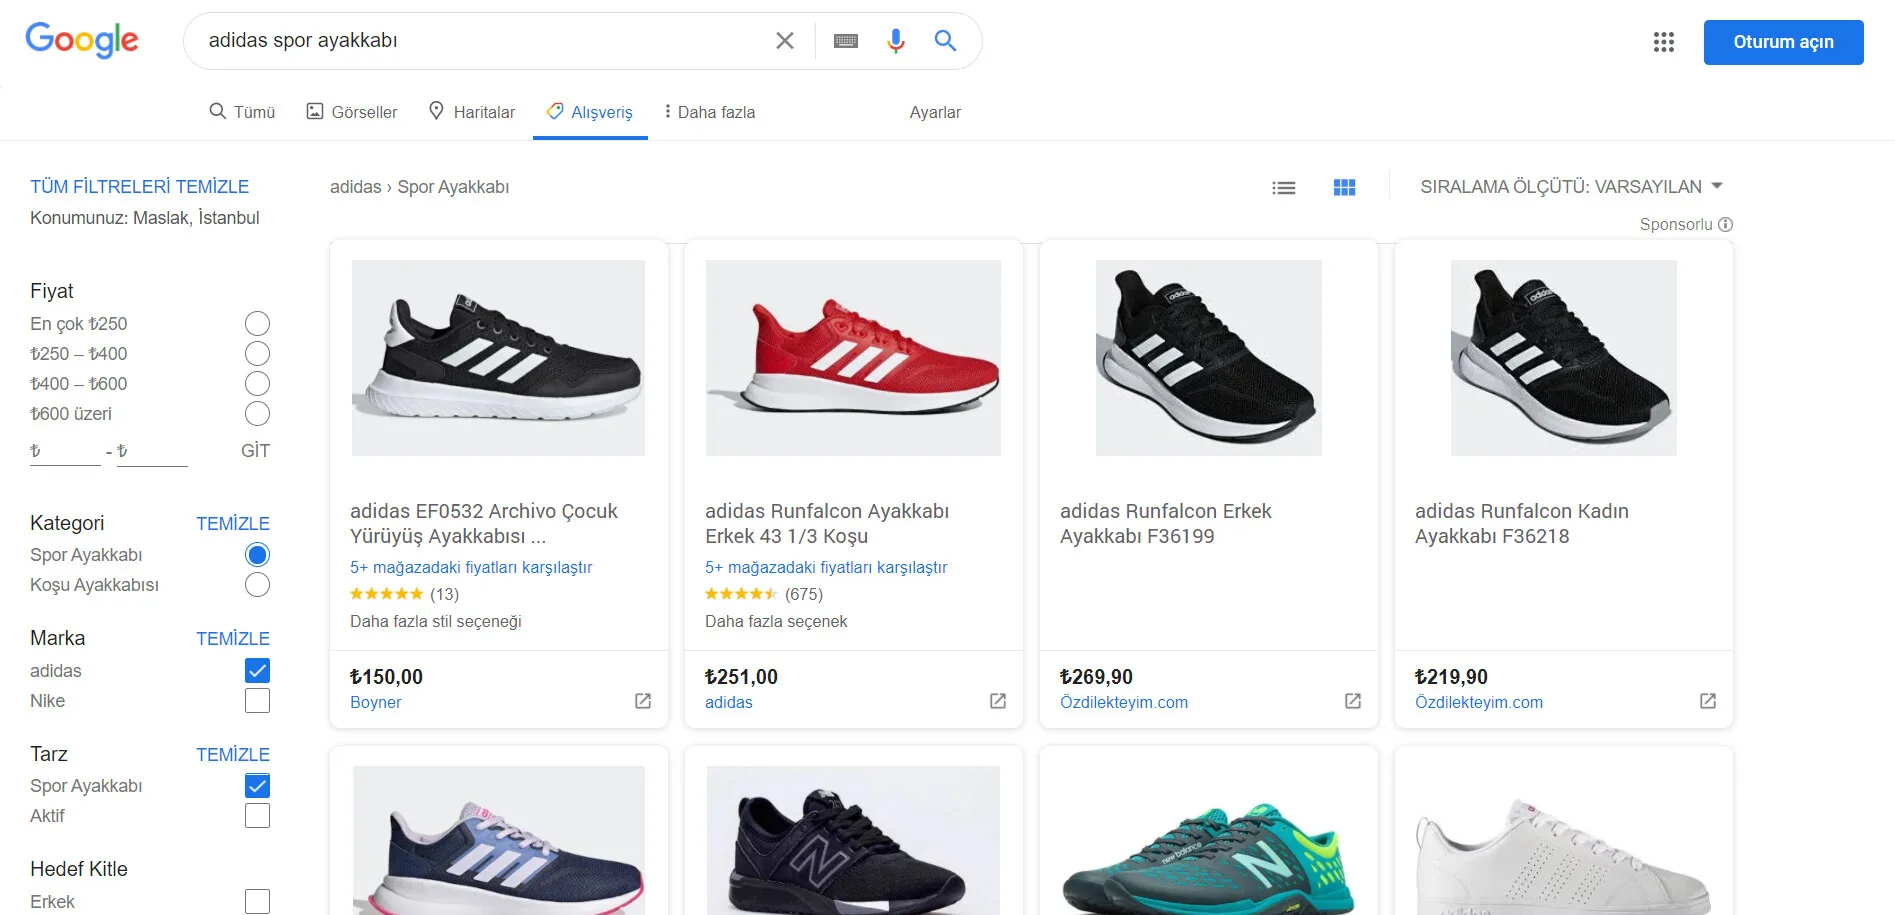The image size is (1895, 915).
Task: Check the Nike brand checkbox
Action: pyautogui.click(x=257, y=701)
